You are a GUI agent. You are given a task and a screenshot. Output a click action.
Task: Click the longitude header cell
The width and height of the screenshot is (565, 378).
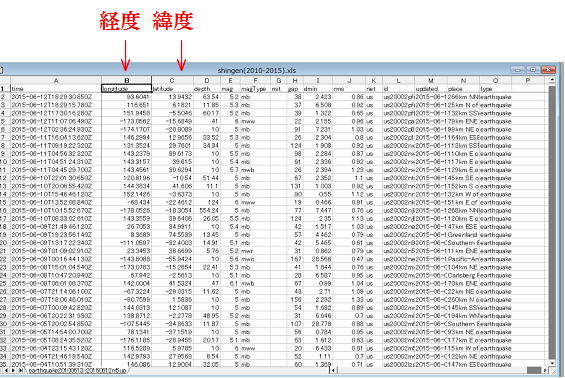click(126, 89)
